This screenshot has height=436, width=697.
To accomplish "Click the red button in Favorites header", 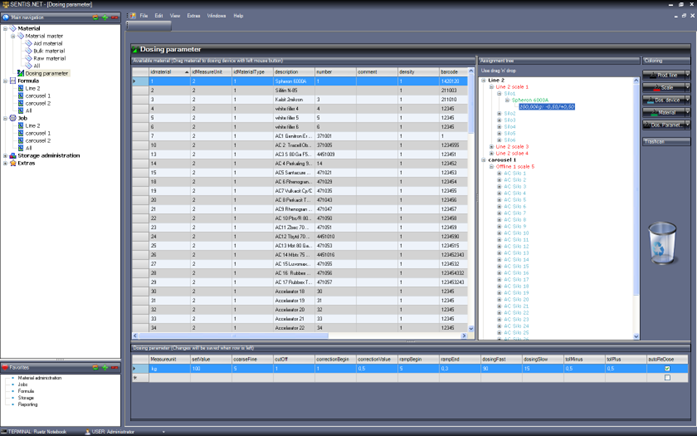I will pos(113,368).
